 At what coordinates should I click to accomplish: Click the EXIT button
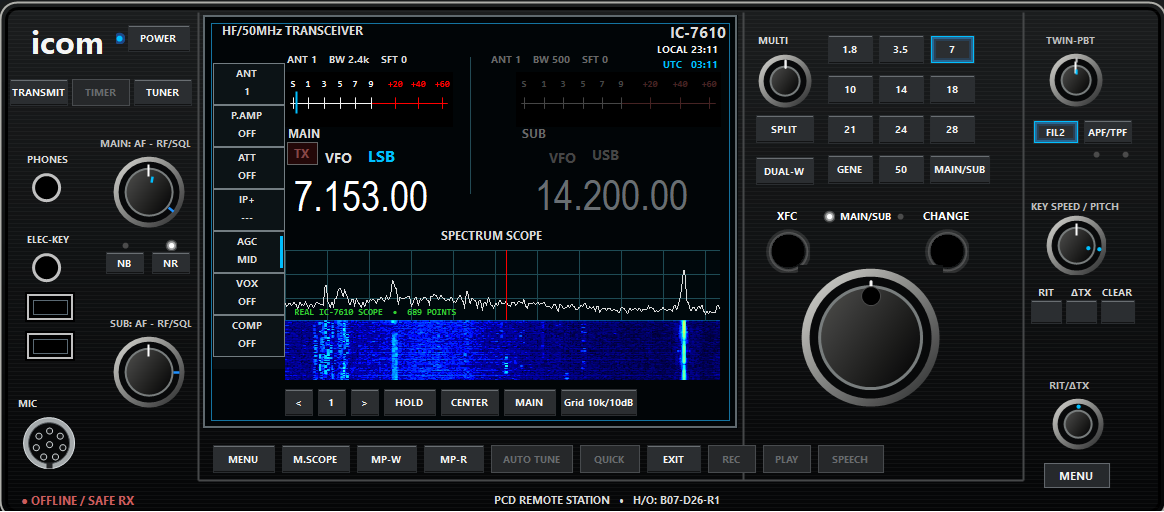(x=673, y=459)
